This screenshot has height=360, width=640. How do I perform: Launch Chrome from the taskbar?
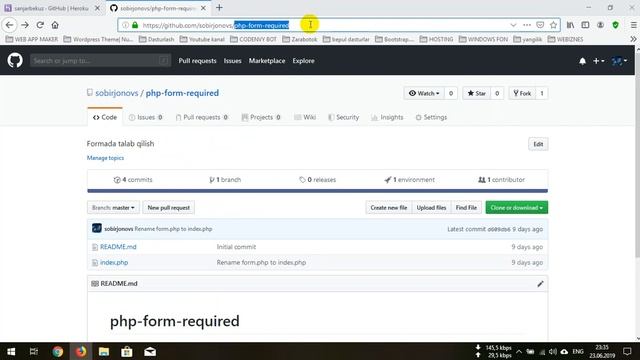[x=58, y=351]
